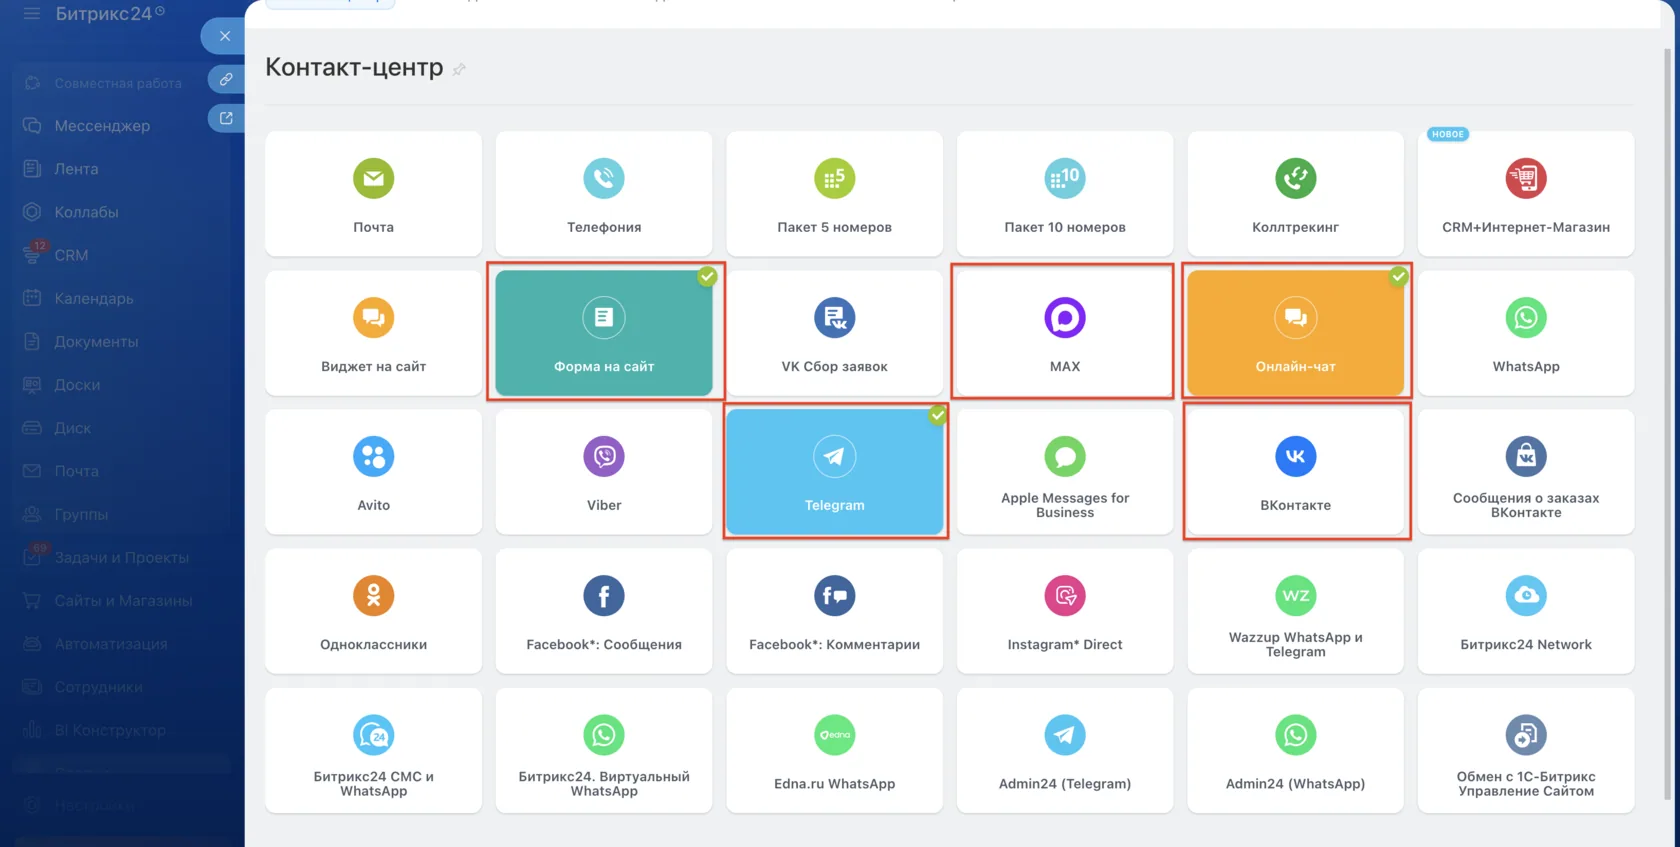Connect the ВКонтакте channel tile
The image size is (1680, 847).
coord(1295,471)
